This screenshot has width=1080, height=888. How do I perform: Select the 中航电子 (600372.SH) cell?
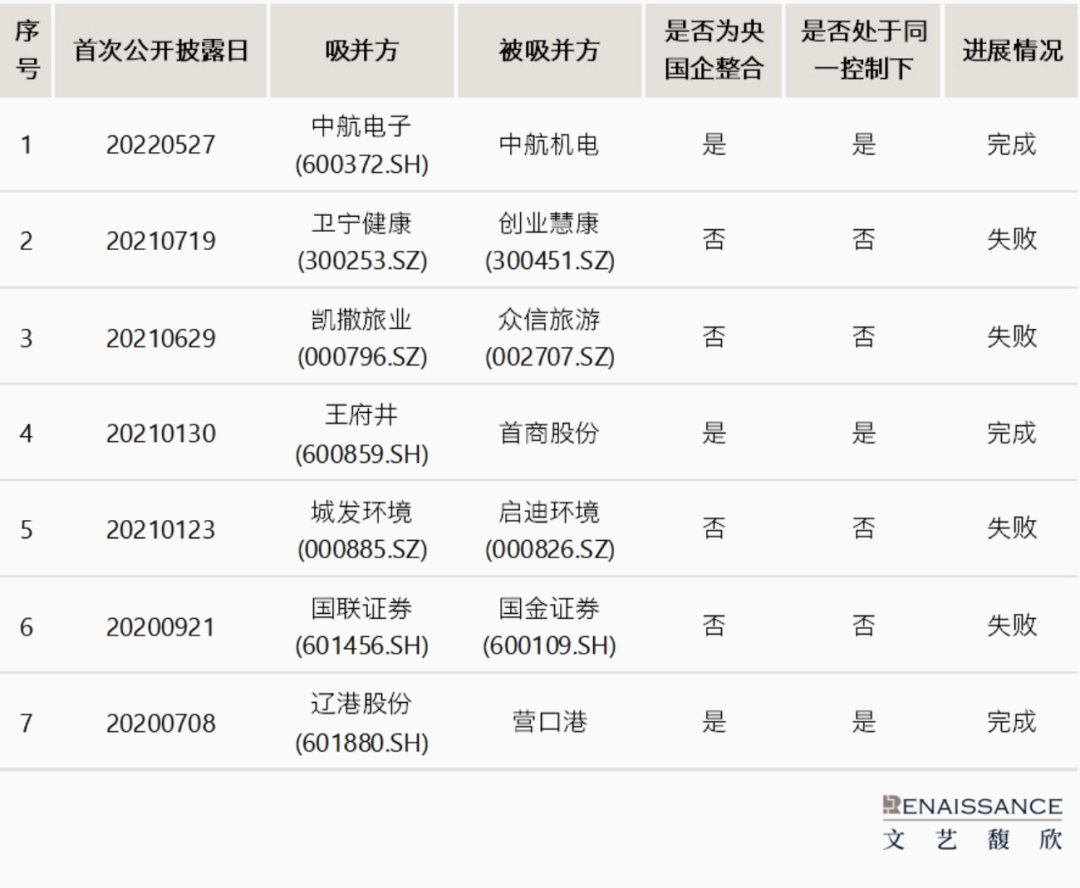pos(362,145)
